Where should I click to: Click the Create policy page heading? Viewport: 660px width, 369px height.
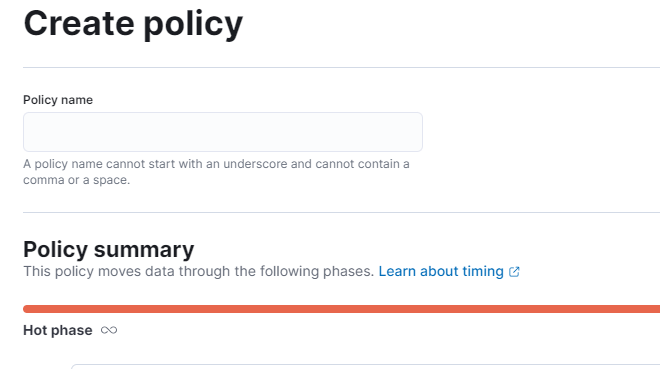pyautogui.click(x=133, y=24)
